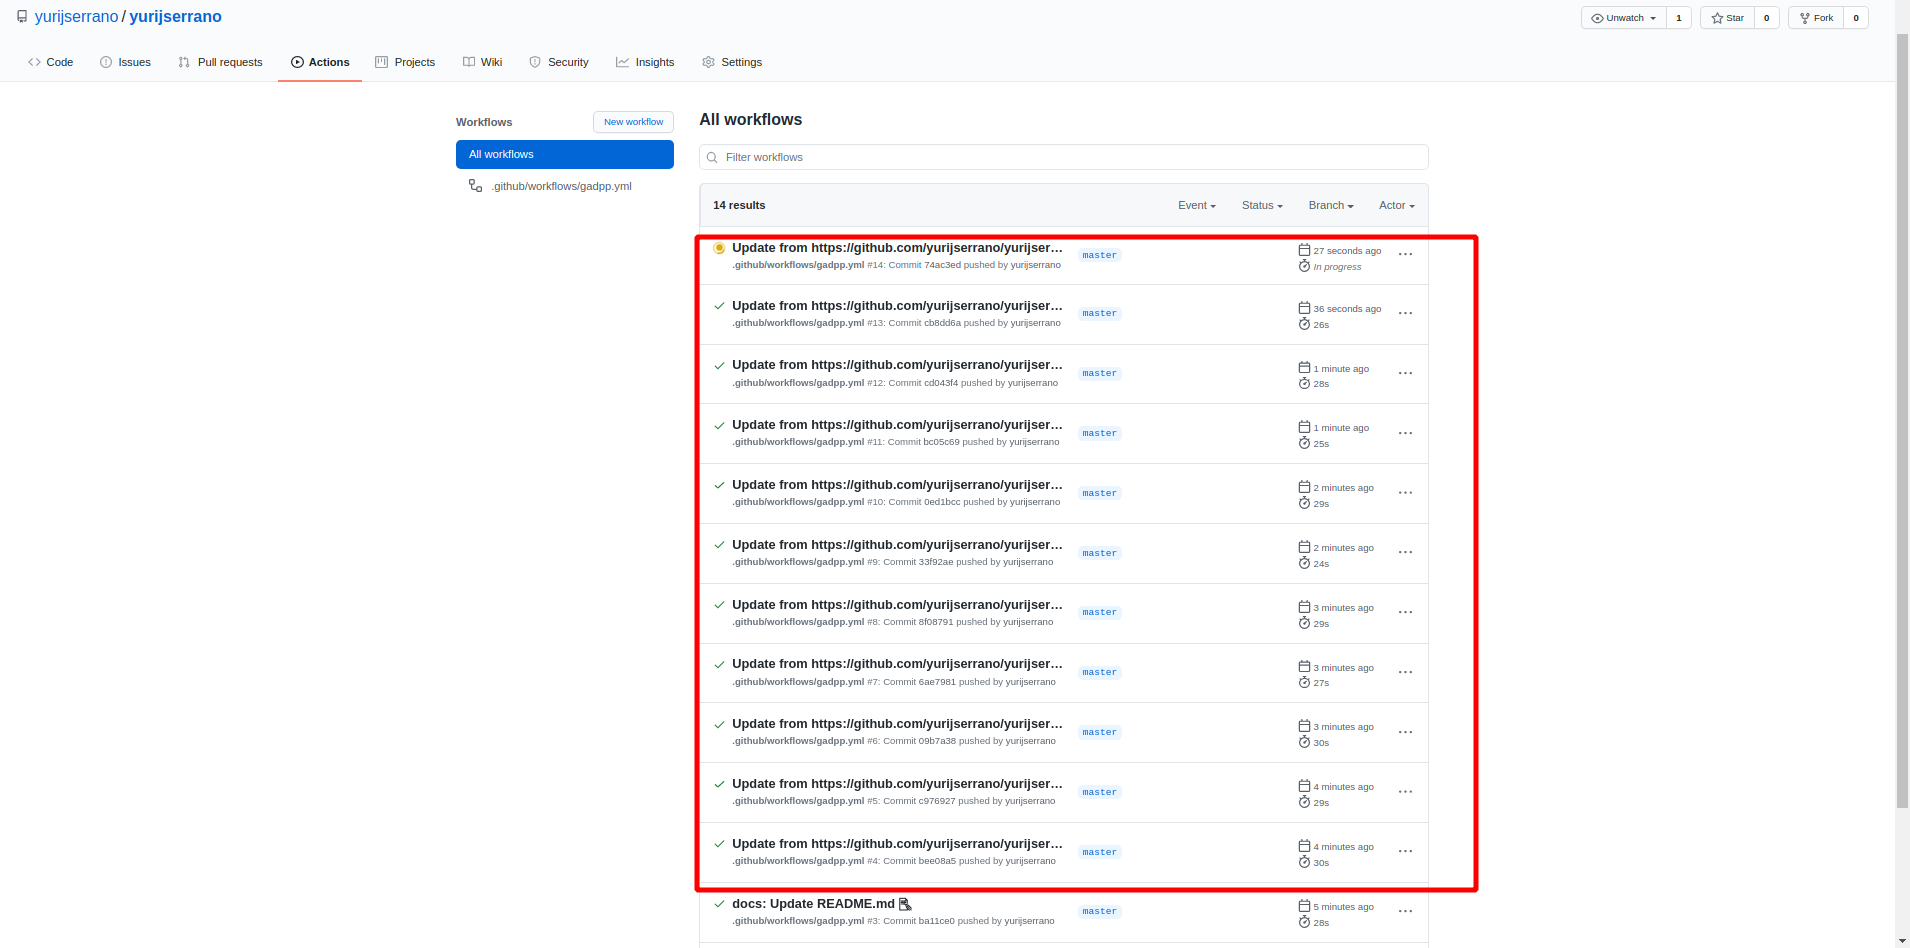The height and width of the screenshot is (948, 1910).
Task: Open the options menu for run #5
Action: click(1405, 792)
